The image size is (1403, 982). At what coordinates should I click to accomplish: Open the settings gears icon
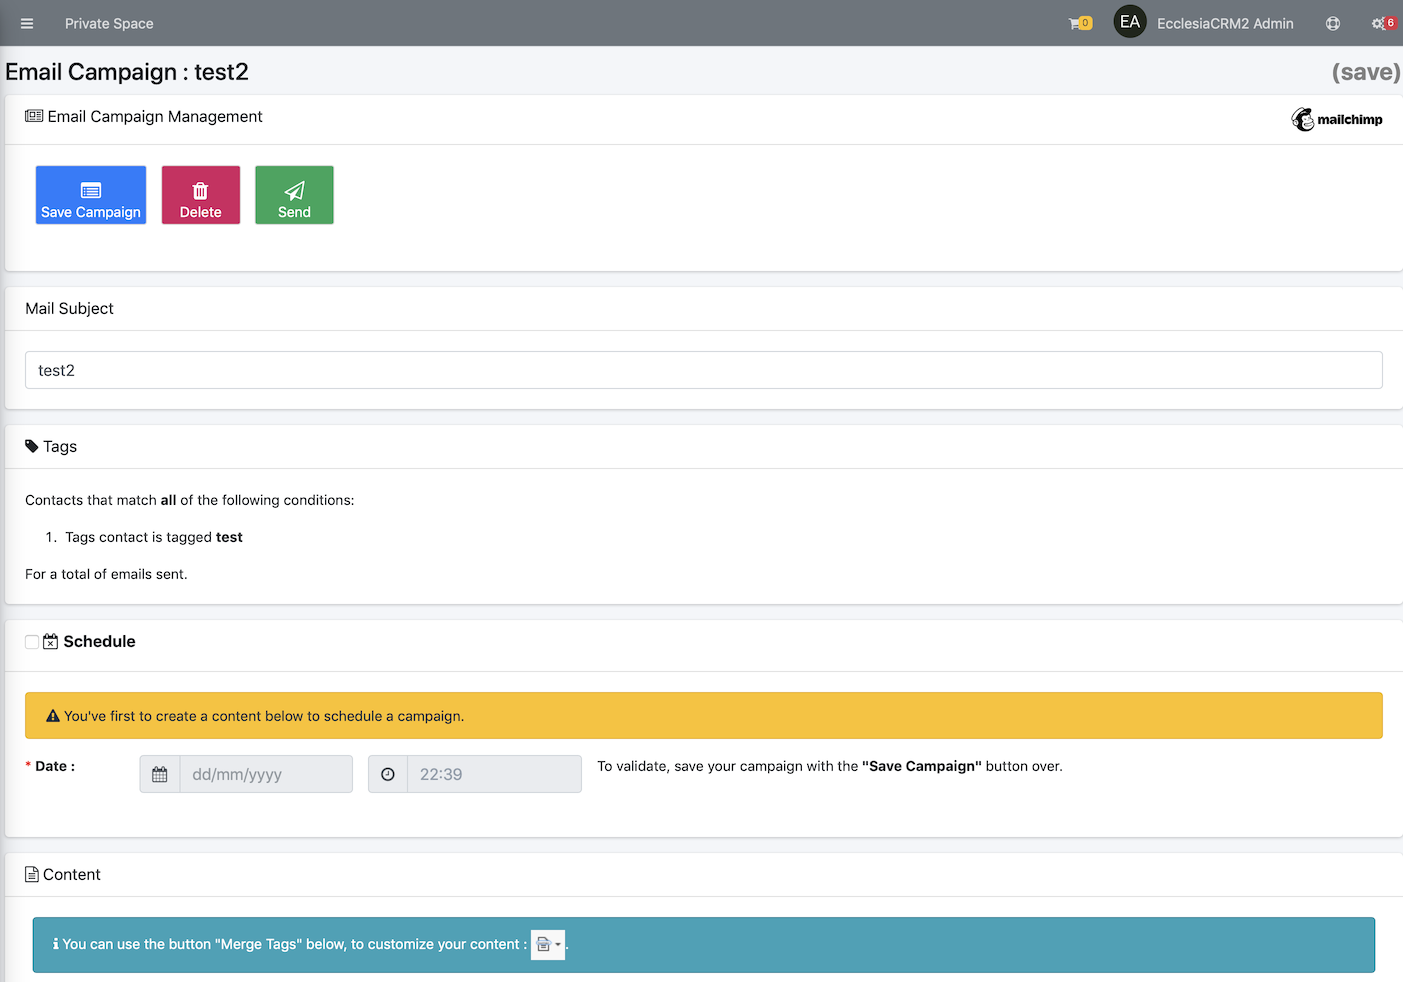pos(1383,23)
